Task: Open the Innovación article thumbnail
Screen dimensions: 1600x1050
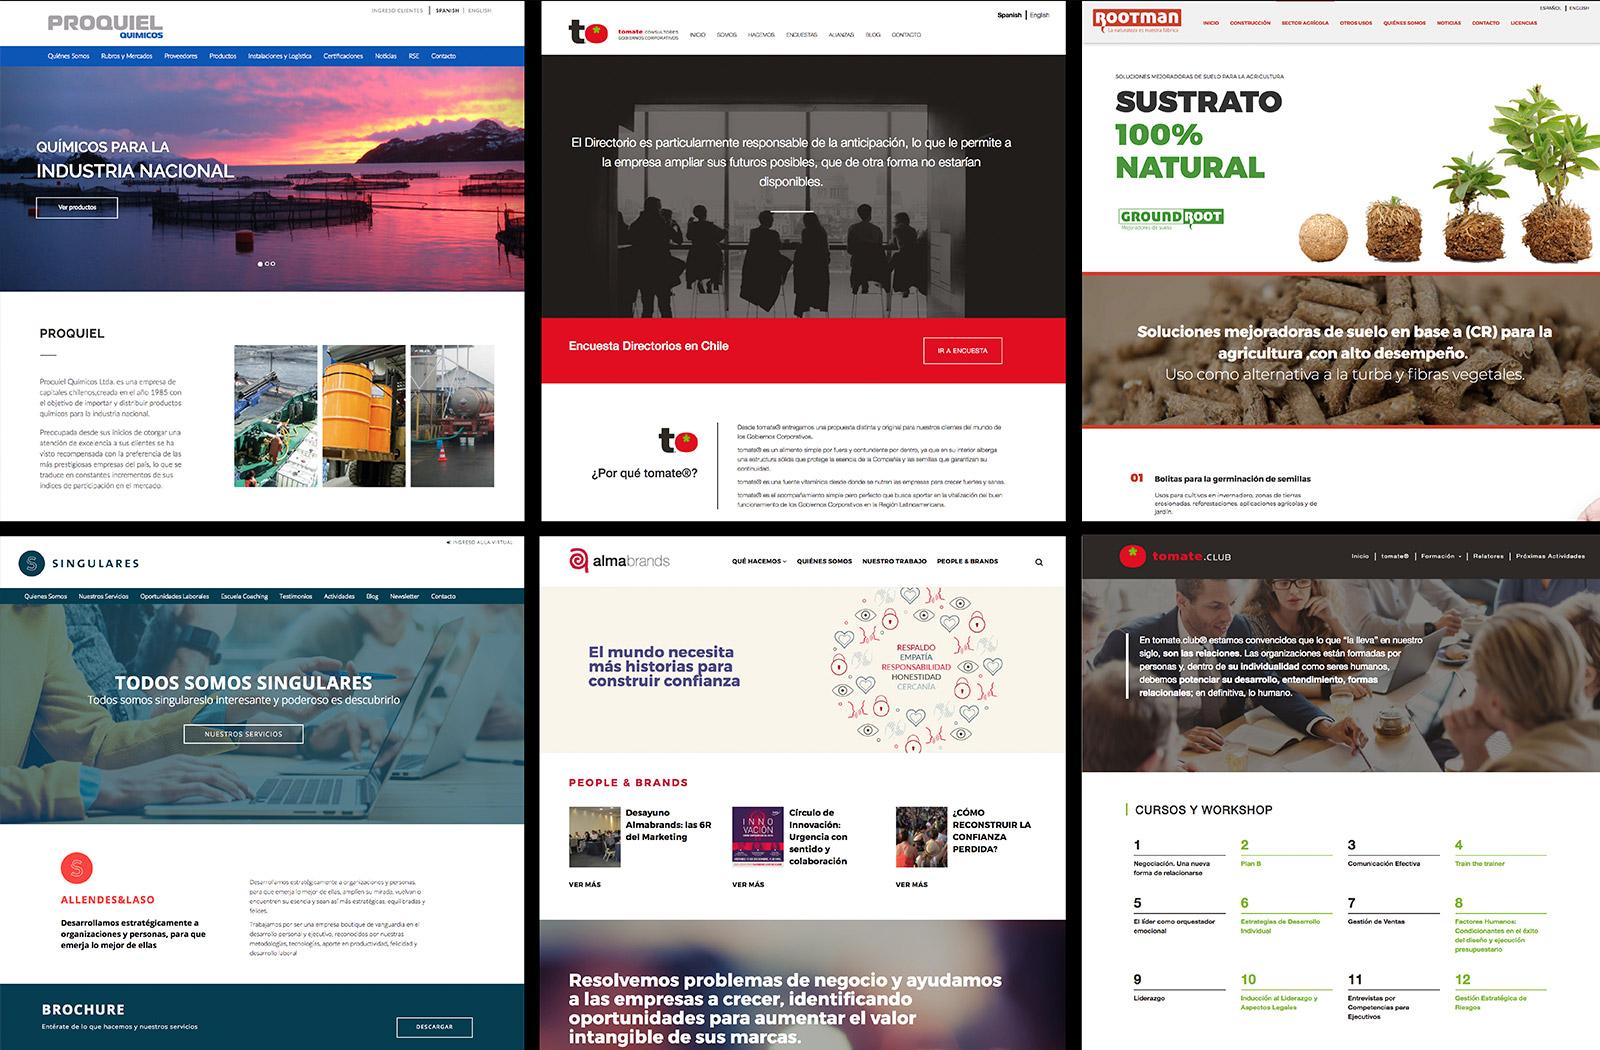Action: tap(758, 836)
